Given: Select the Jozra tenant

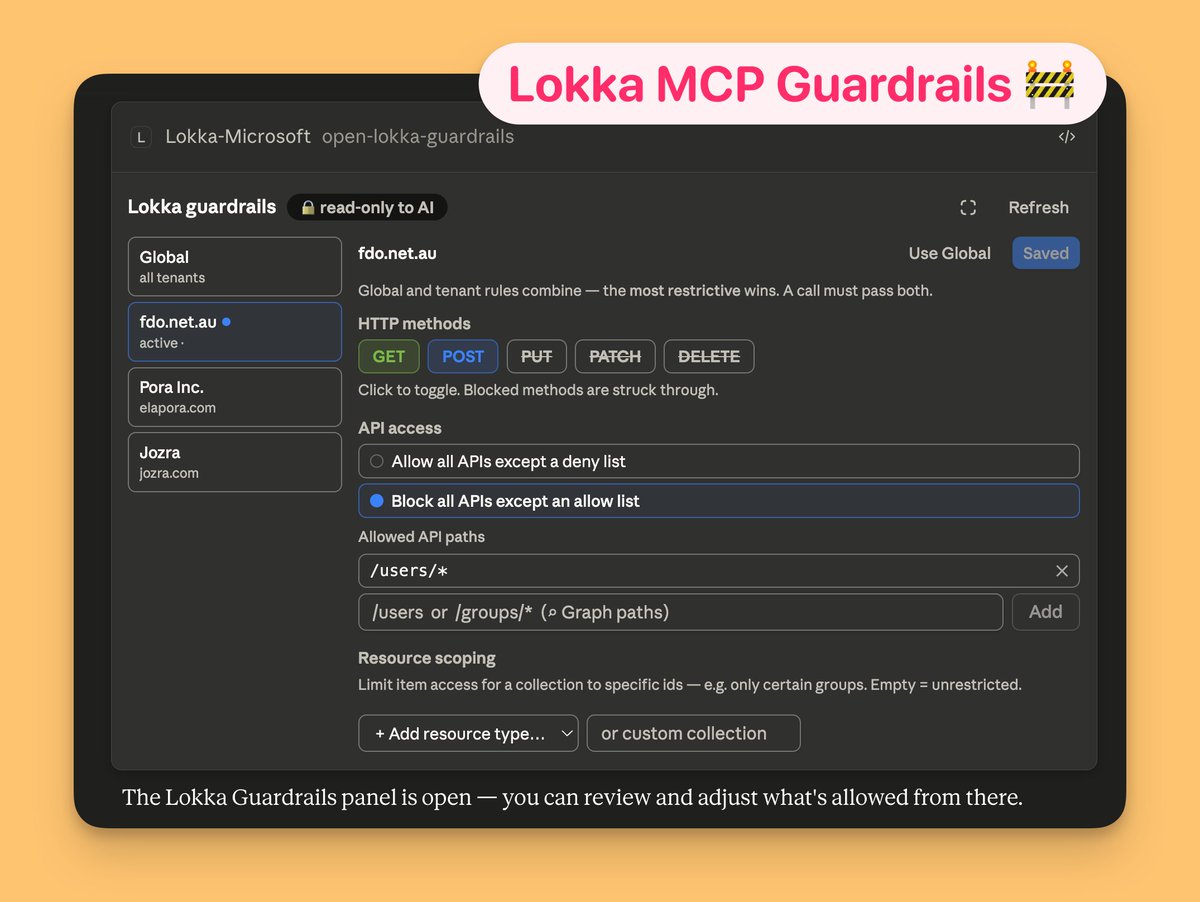Looking at the screenshot, I should 235,462.
